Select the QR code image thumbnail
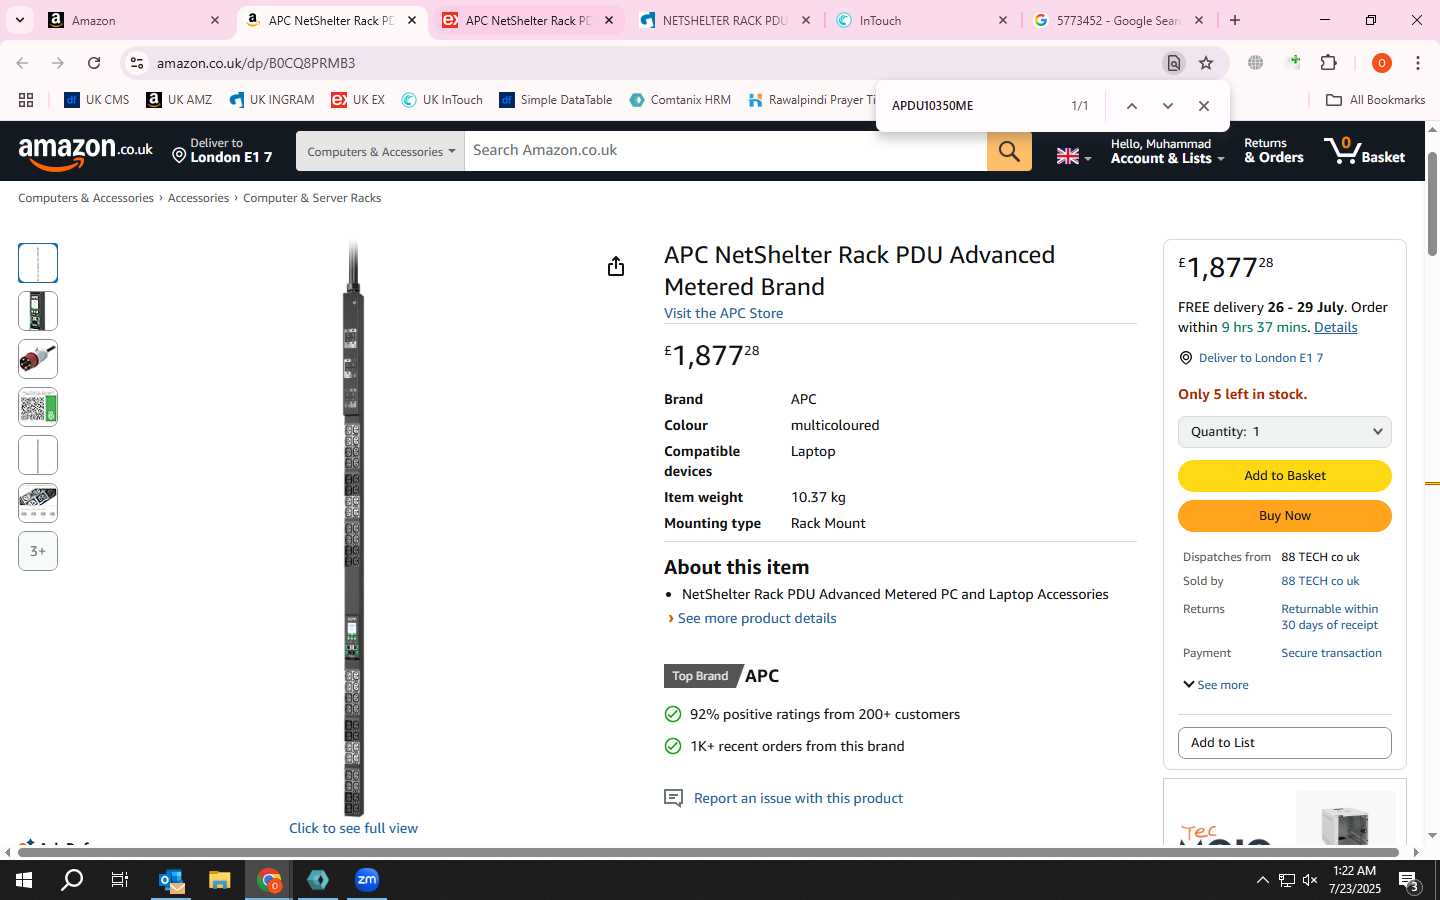The width and height of the screenshot is (1440, 900). (x=38, y=407)
